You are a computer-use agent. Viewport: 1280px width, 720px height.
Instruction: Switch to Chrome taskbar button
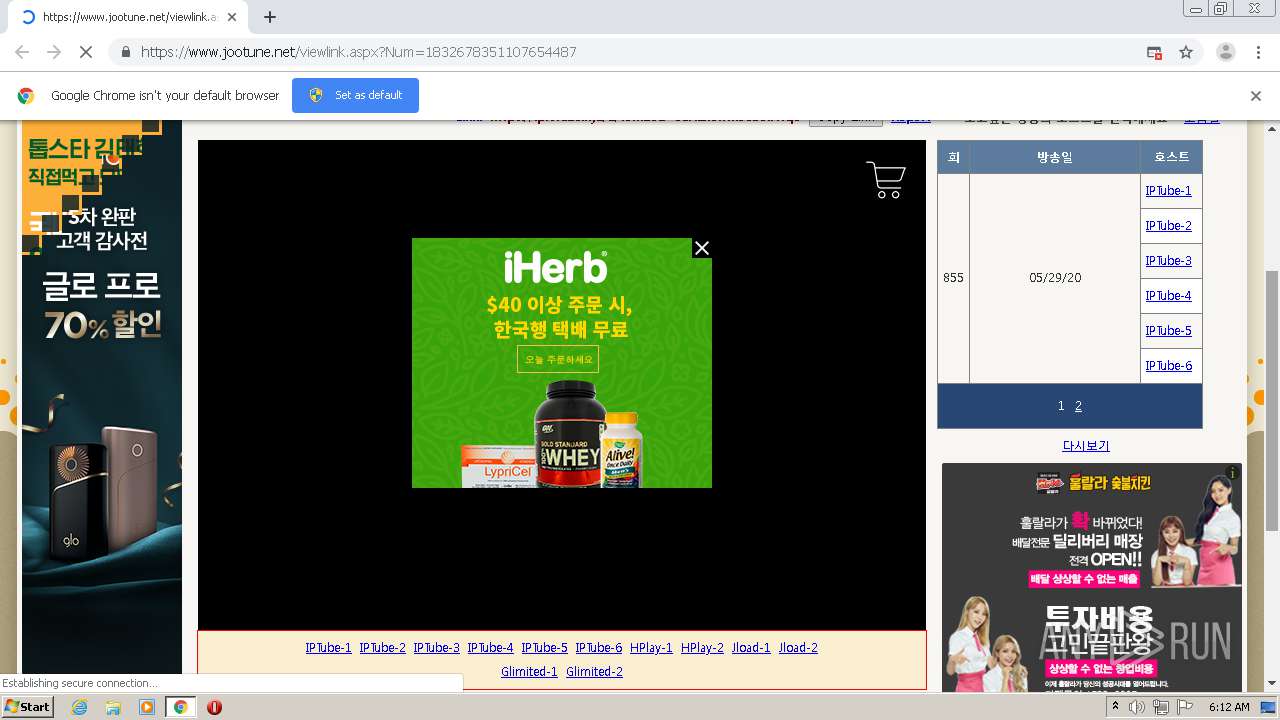[x=180, y=707]
